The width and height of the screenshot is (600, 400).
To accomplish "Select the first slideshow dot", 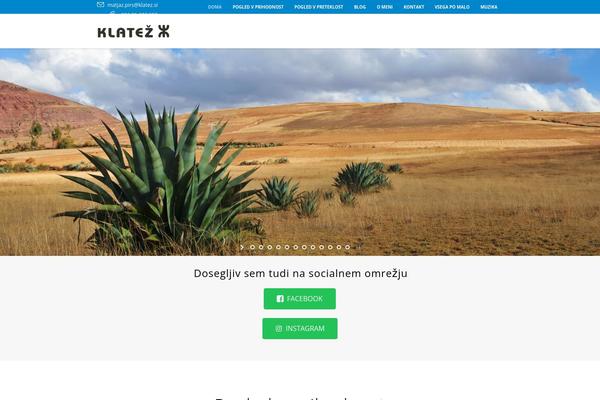I will click(x=253, y=247).
